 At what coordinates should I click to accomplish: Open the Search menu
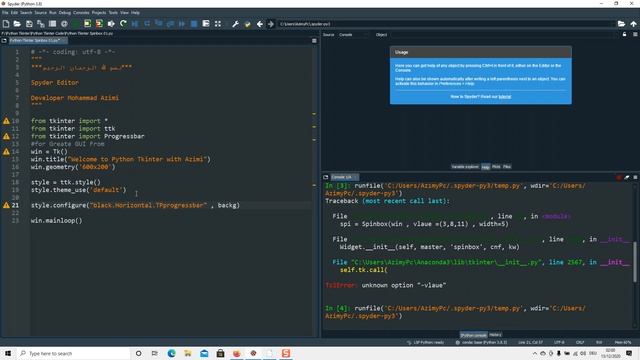click(x=26, y=13)
